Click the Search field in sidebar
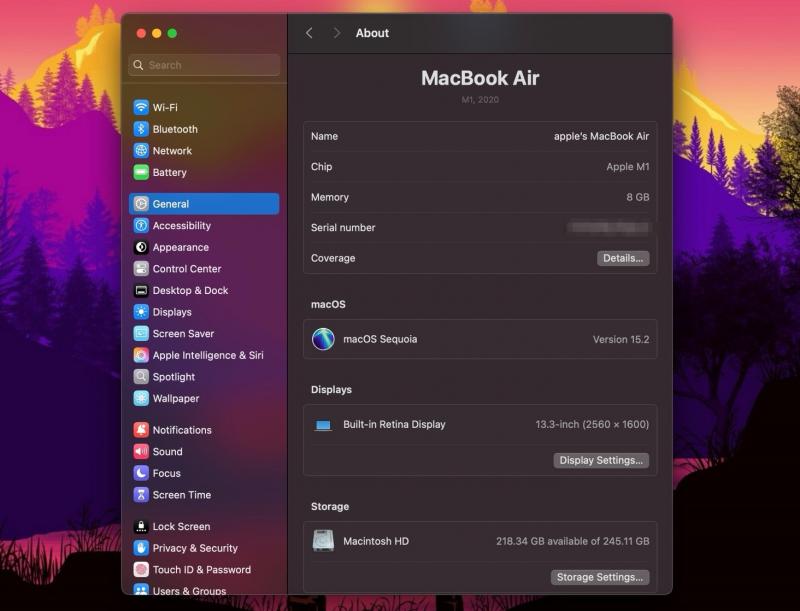This screenshot has width=800, height=611. pyautogui.click(x=204, y=65)
